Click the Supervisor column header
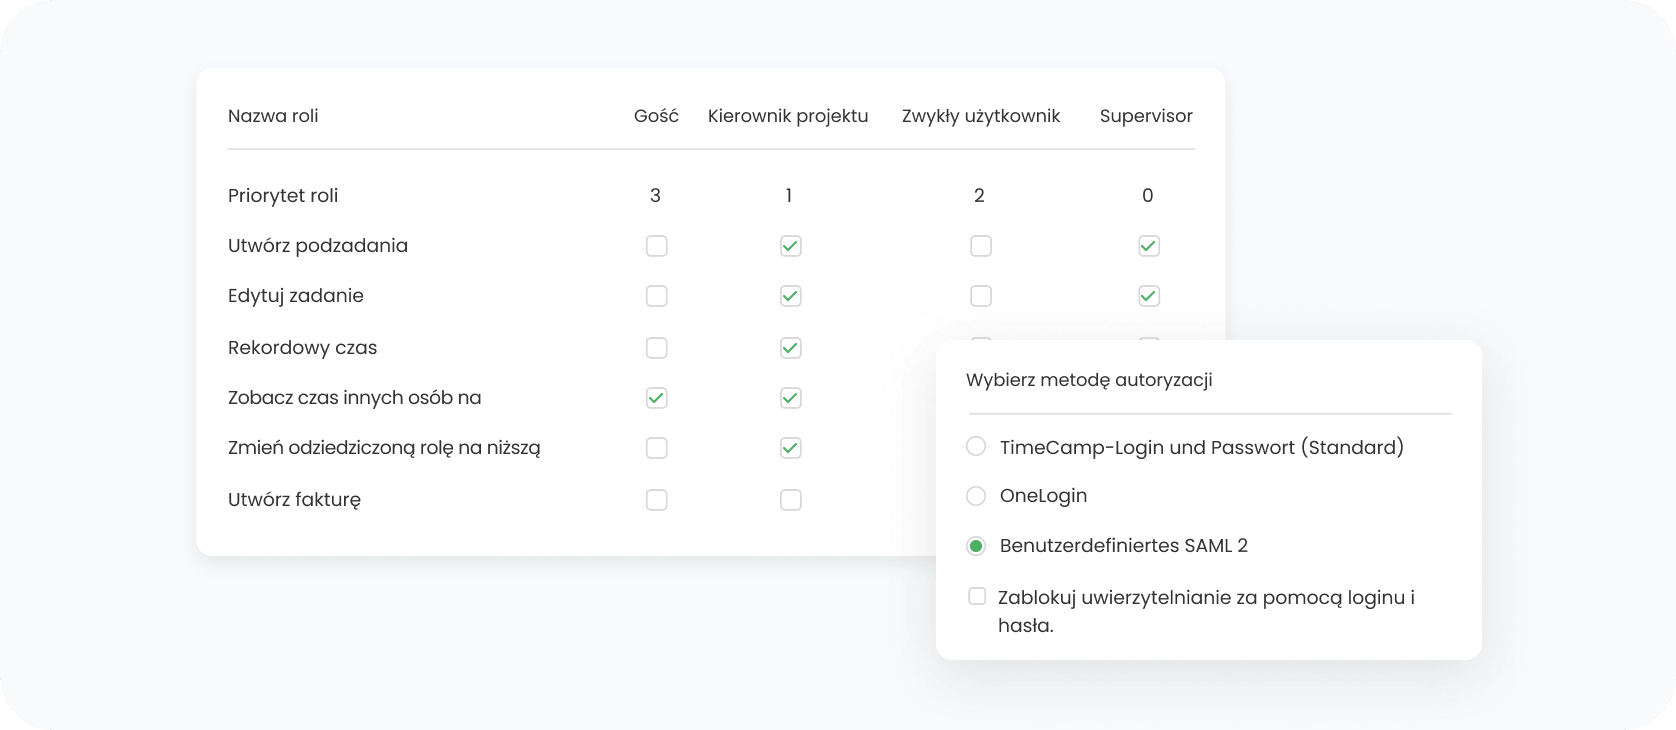 1145,116
